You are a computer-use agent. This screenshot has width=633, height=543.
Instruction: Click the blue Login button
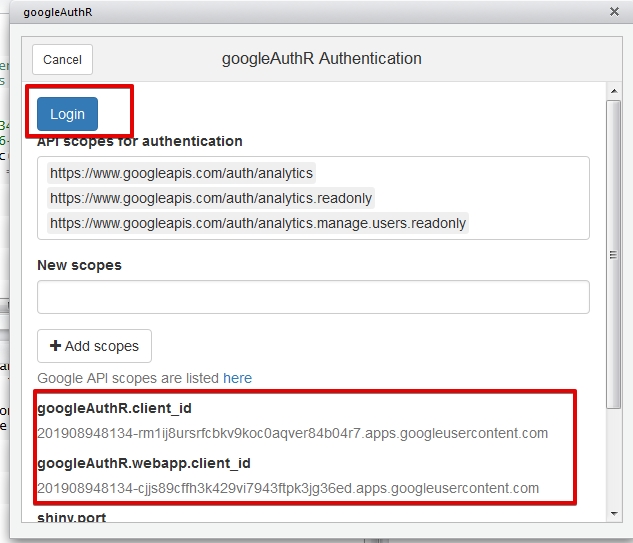(x=67, y=114)
